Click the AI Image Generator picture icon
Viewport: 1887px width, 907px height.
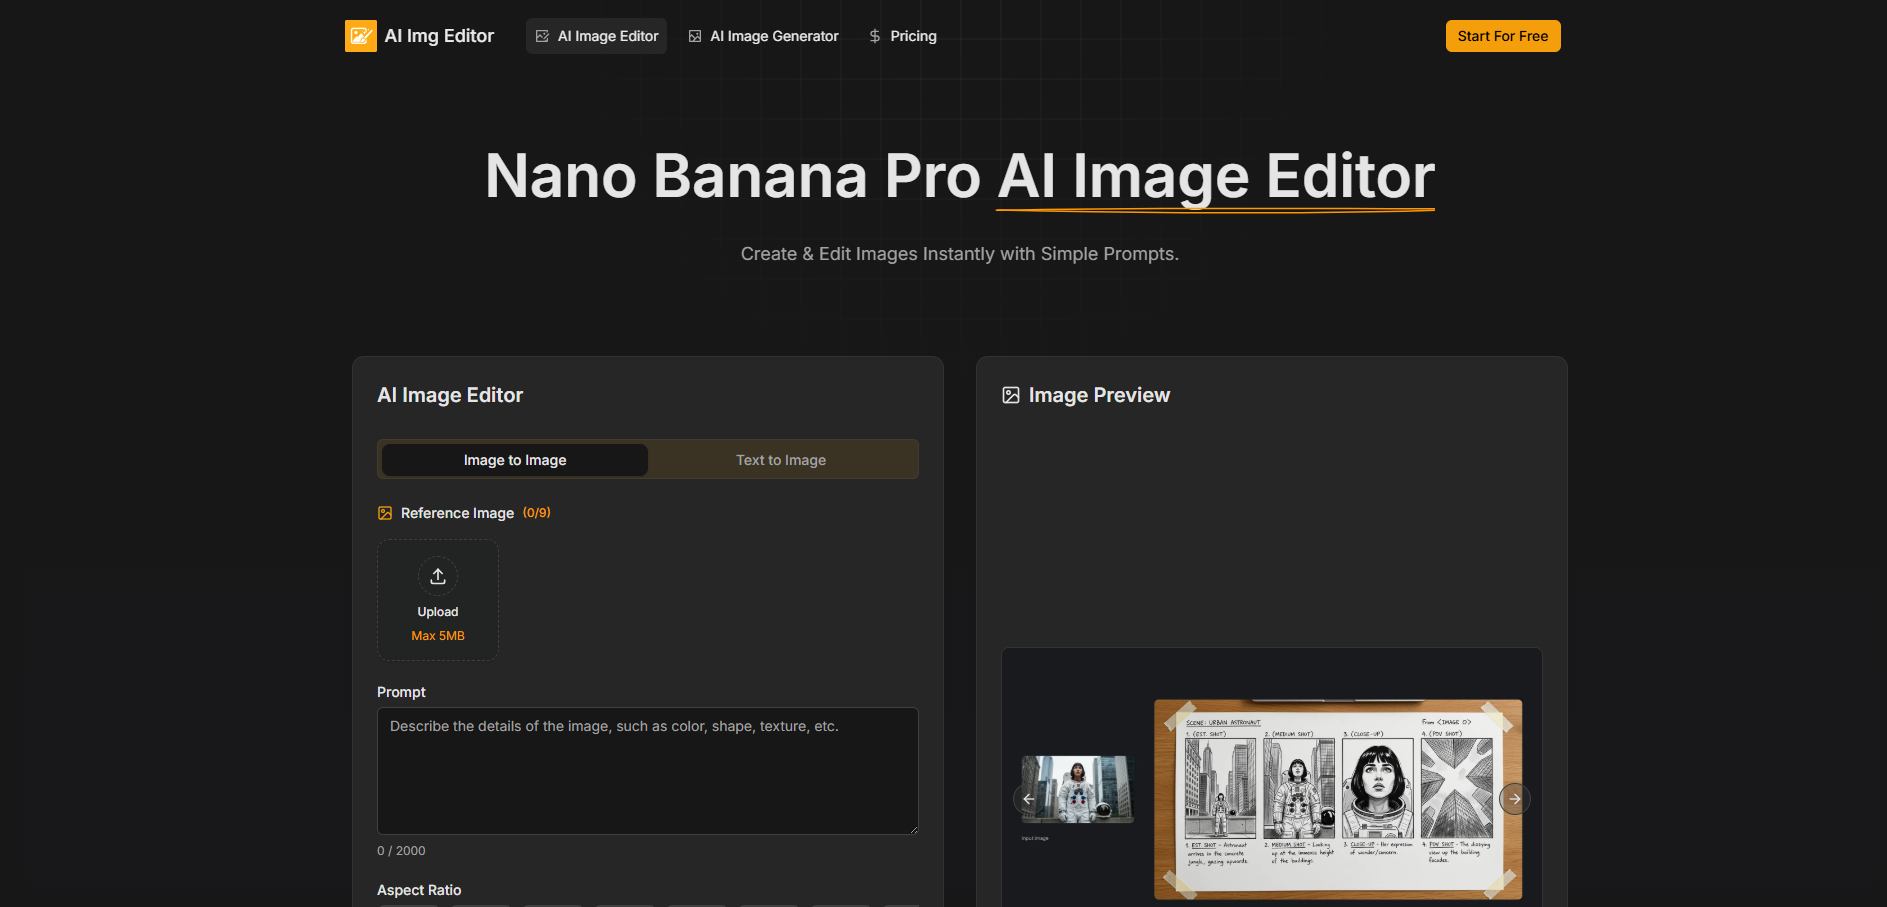(x=694, y=35)
